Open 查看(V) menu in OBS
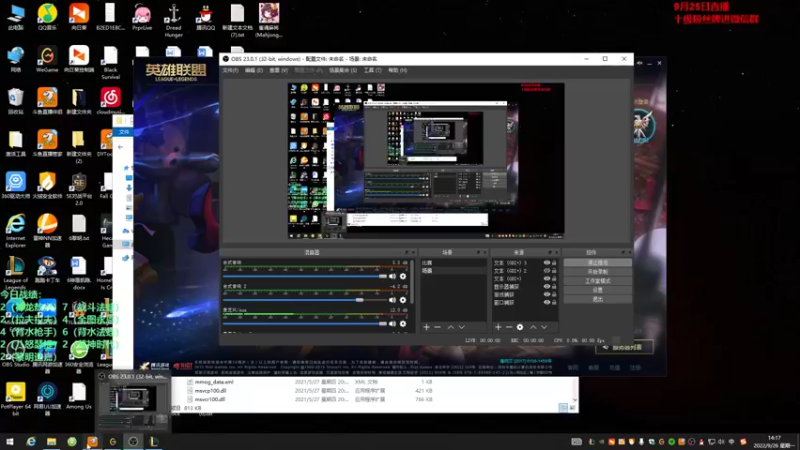The width and height of the screenshot is (800, 450). coord(279,70)
